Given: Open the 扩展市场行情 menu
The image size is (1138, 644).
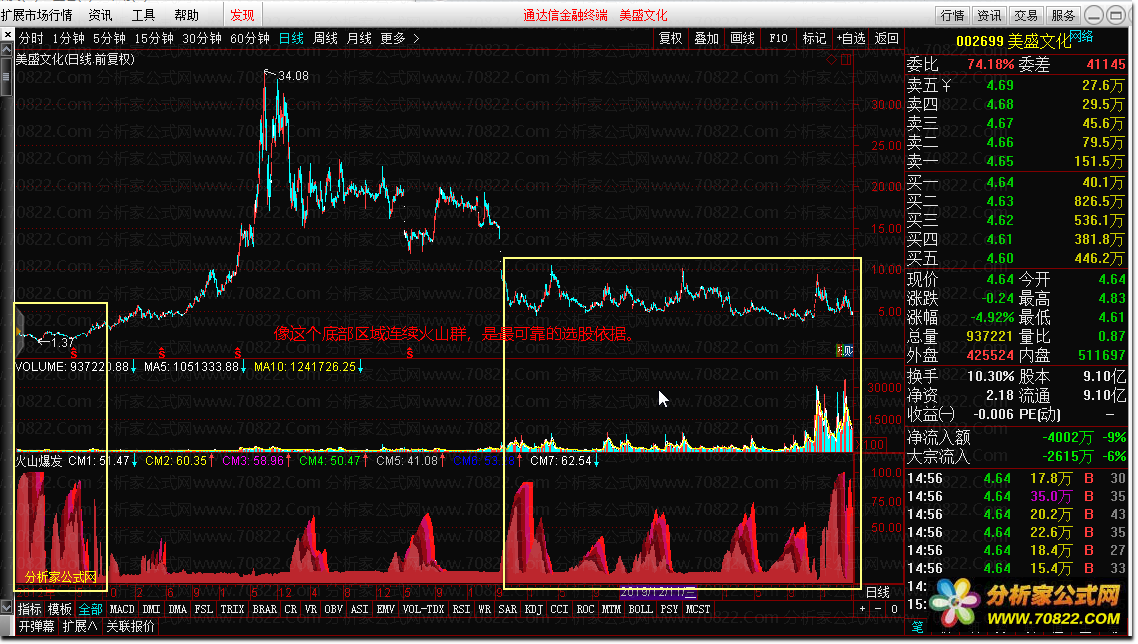Looking at the screenshot, I should (x=37, y=15).
